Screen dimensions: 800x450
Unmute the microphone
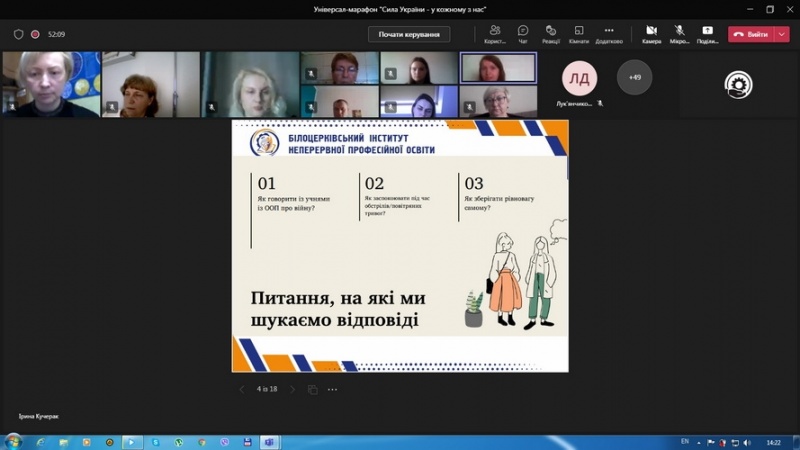tap(679, 32)
